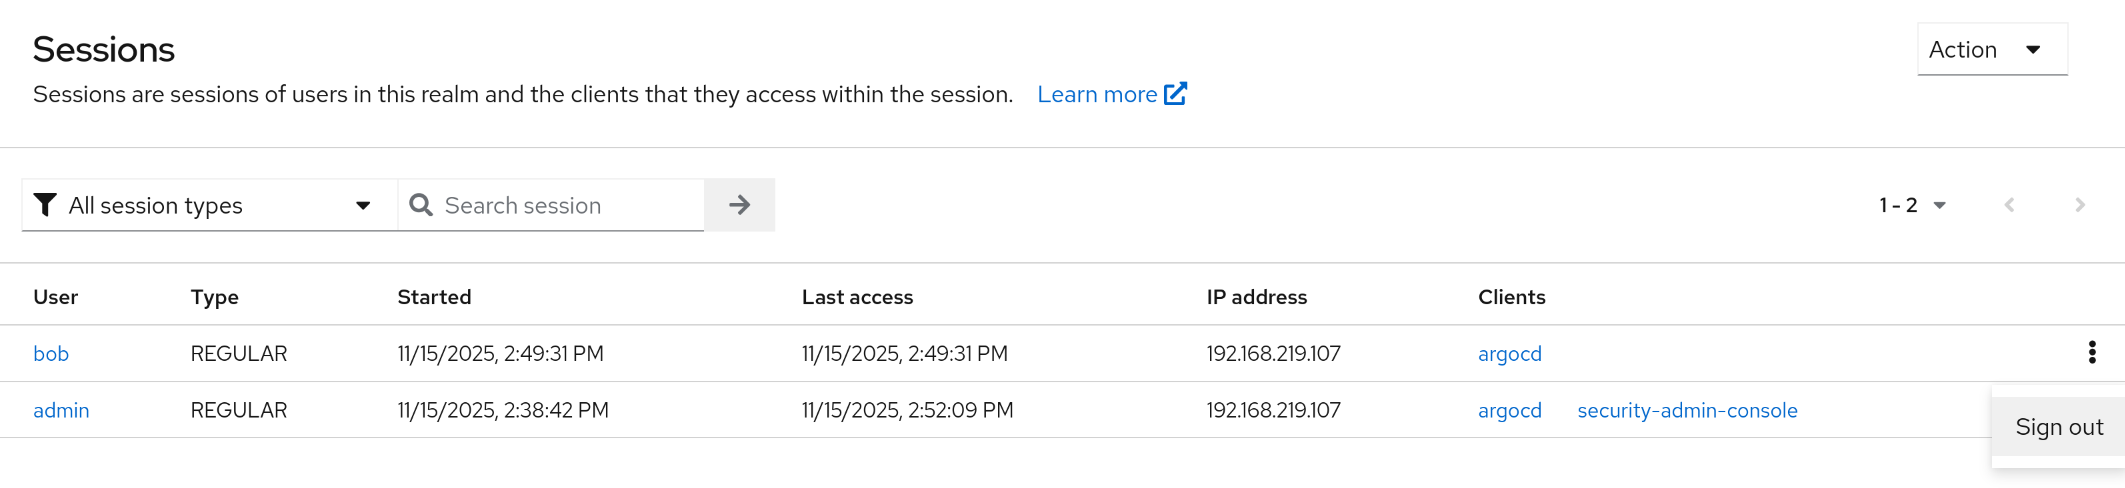Select Sign out from the row menu

click(x=2058, y=427)
